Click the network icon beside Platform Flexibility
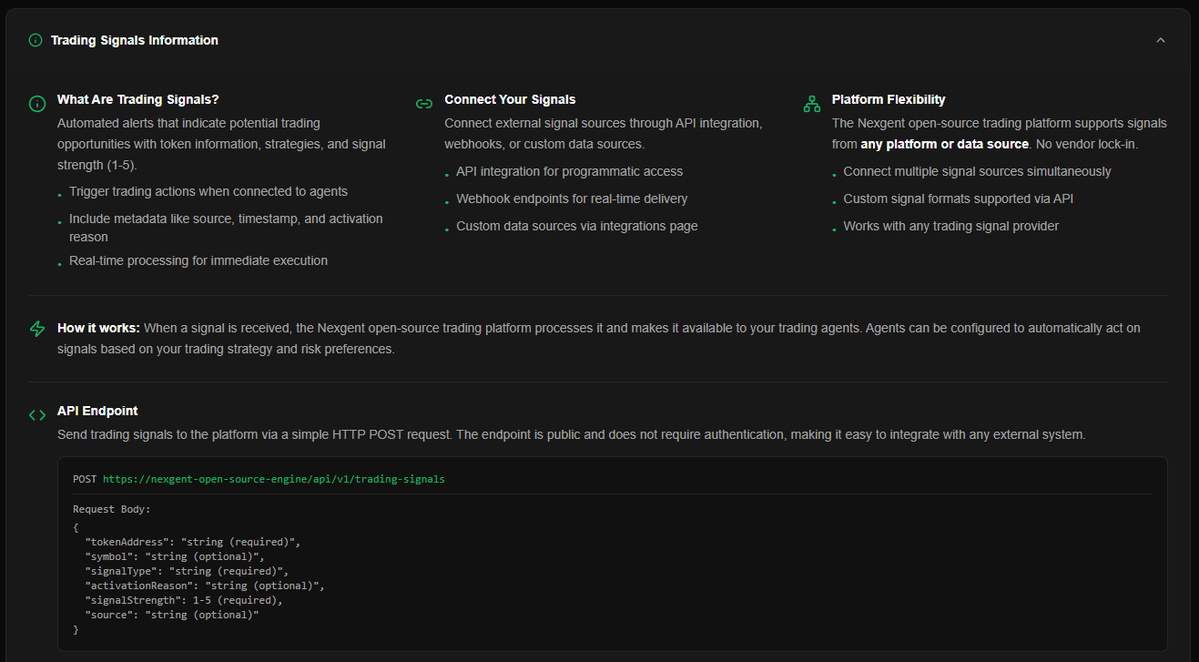Viewport: 1199px width, 662px height. coord(811,103)
